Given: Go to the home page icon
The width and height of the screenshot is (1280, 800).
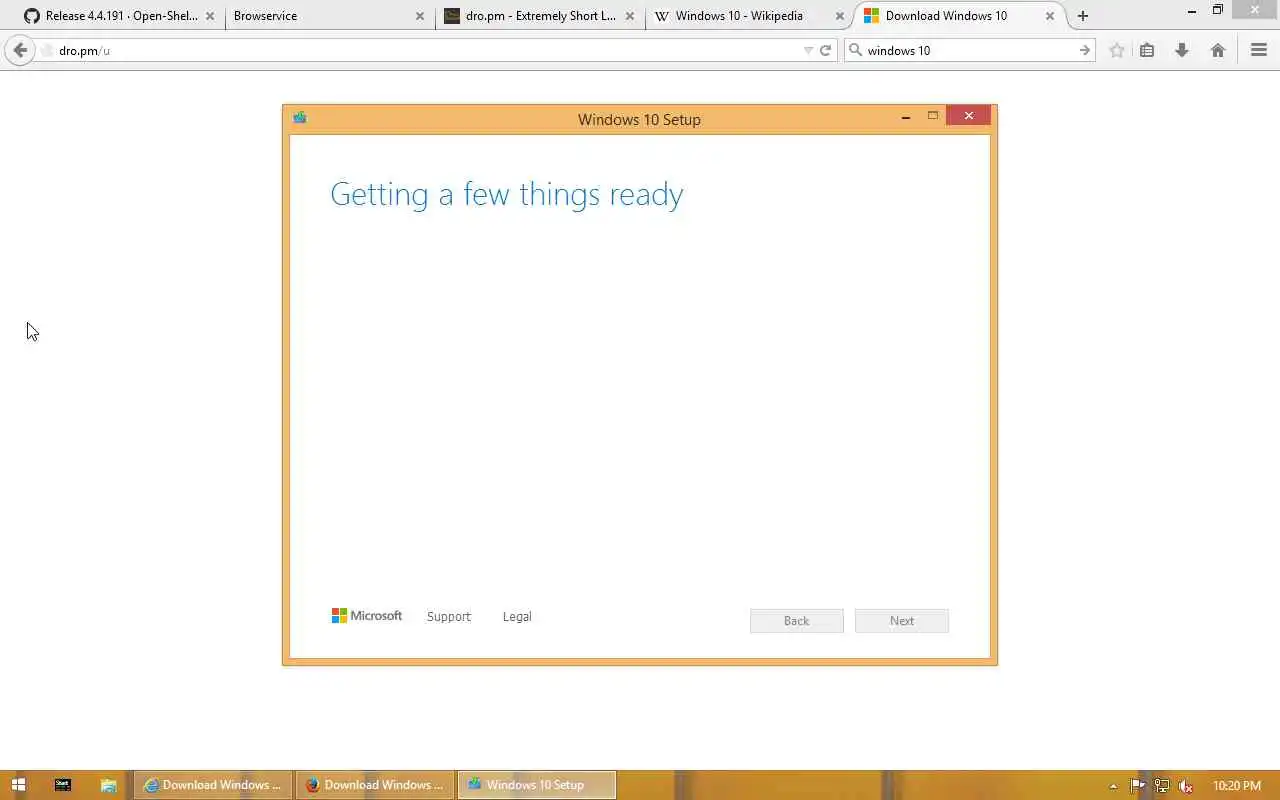Looking at the screenshot, I should (1218, 50).
